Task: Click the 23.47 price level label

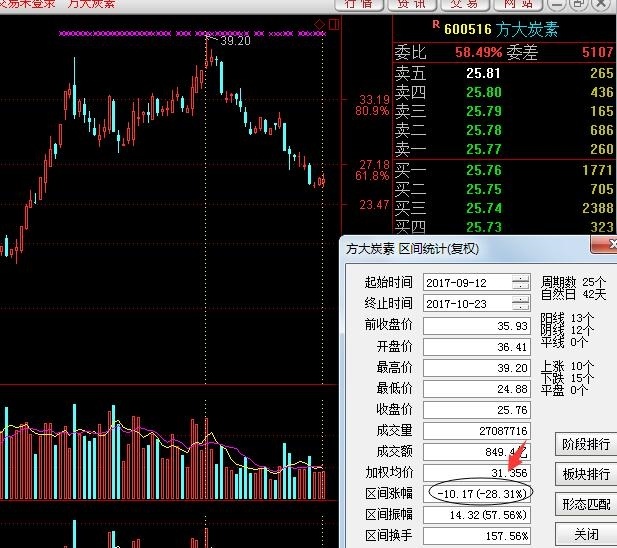Action: pos(374,205)
